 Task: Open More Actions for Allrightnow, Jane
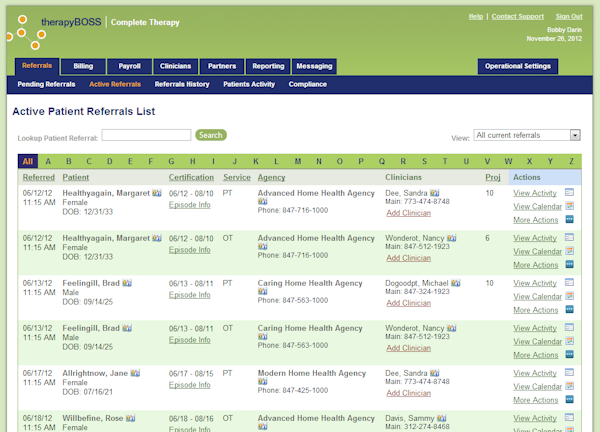coord(536,400)
